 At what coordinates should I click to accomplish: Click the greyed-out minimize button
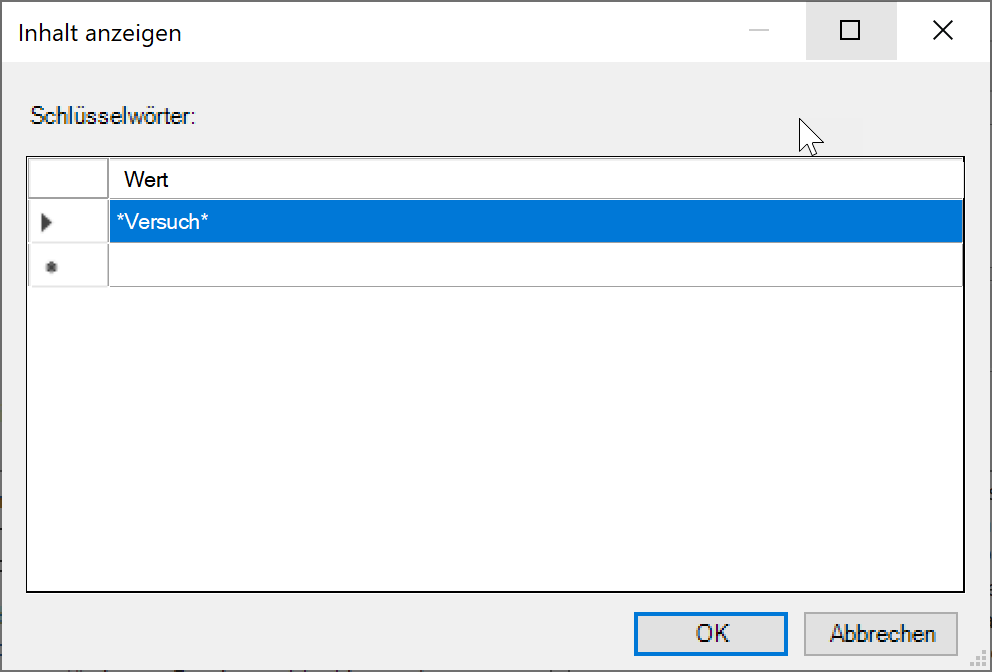pos(759,31)
